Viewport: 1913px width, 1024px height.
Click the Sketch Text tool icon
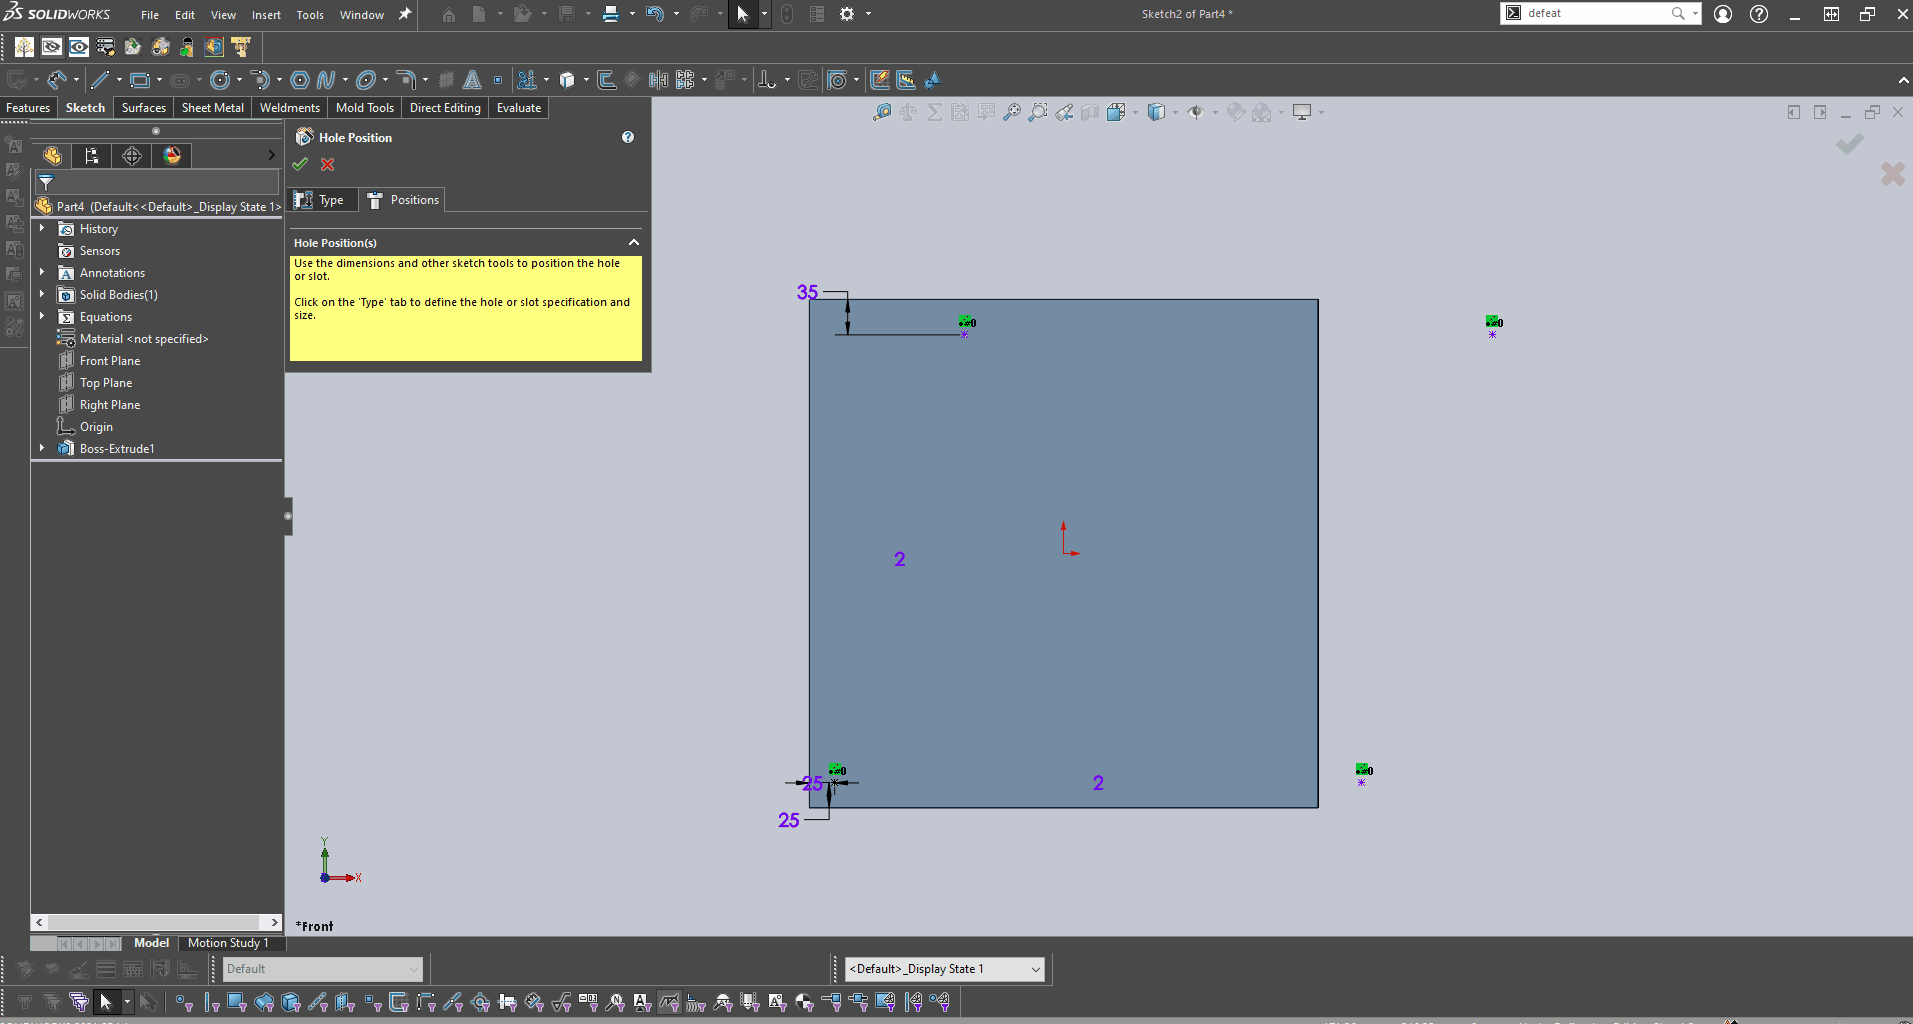coord(472,80)
